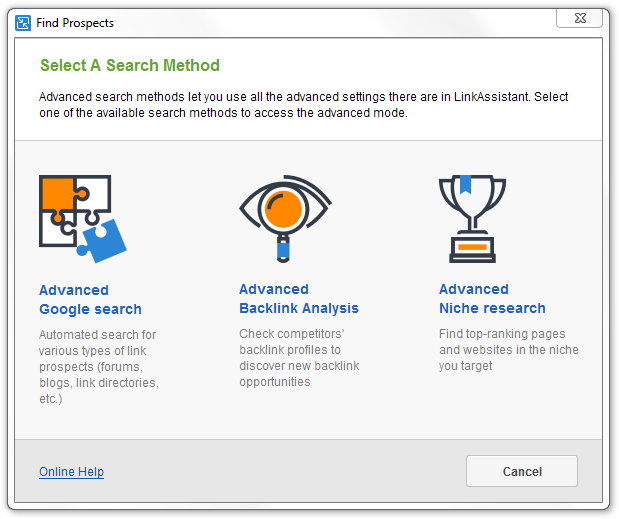
Task: Click the Find Prospects window title text
Action: tap(75, 23)
